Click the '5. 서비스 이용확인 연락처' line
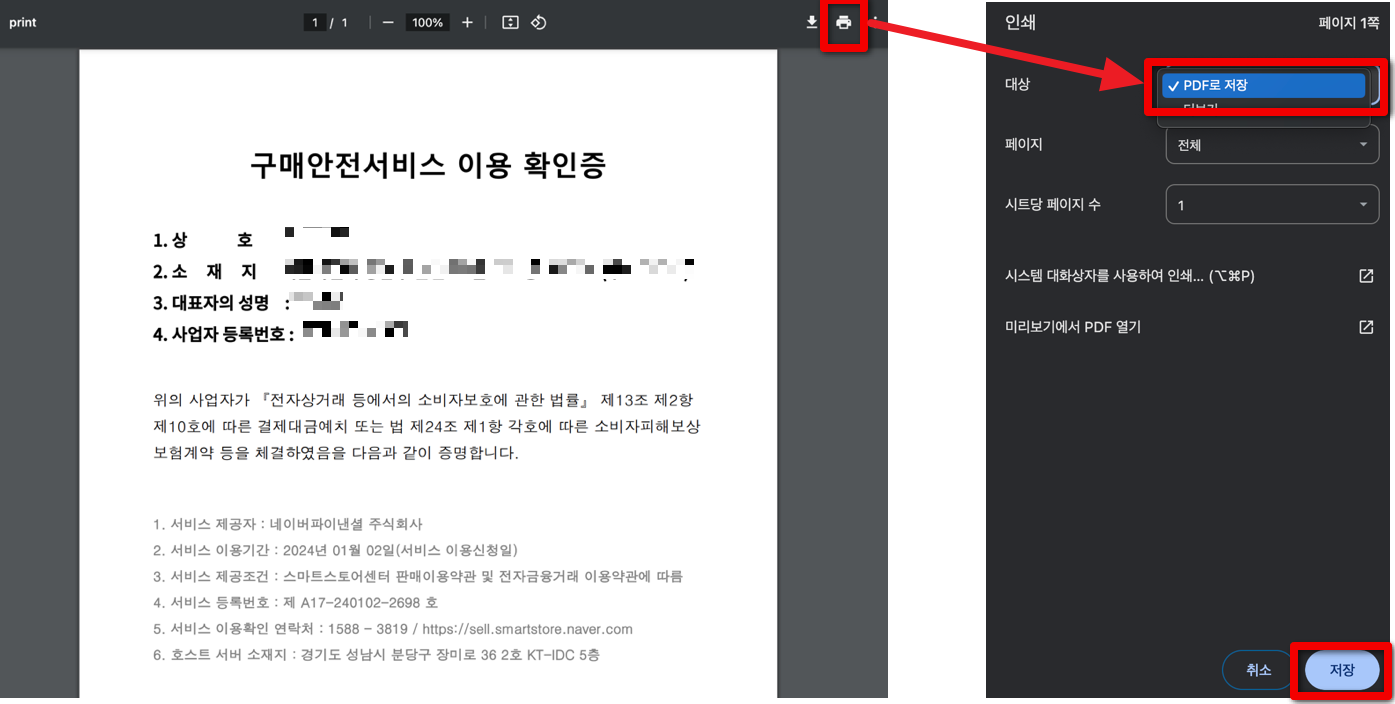 pos(393,629)
